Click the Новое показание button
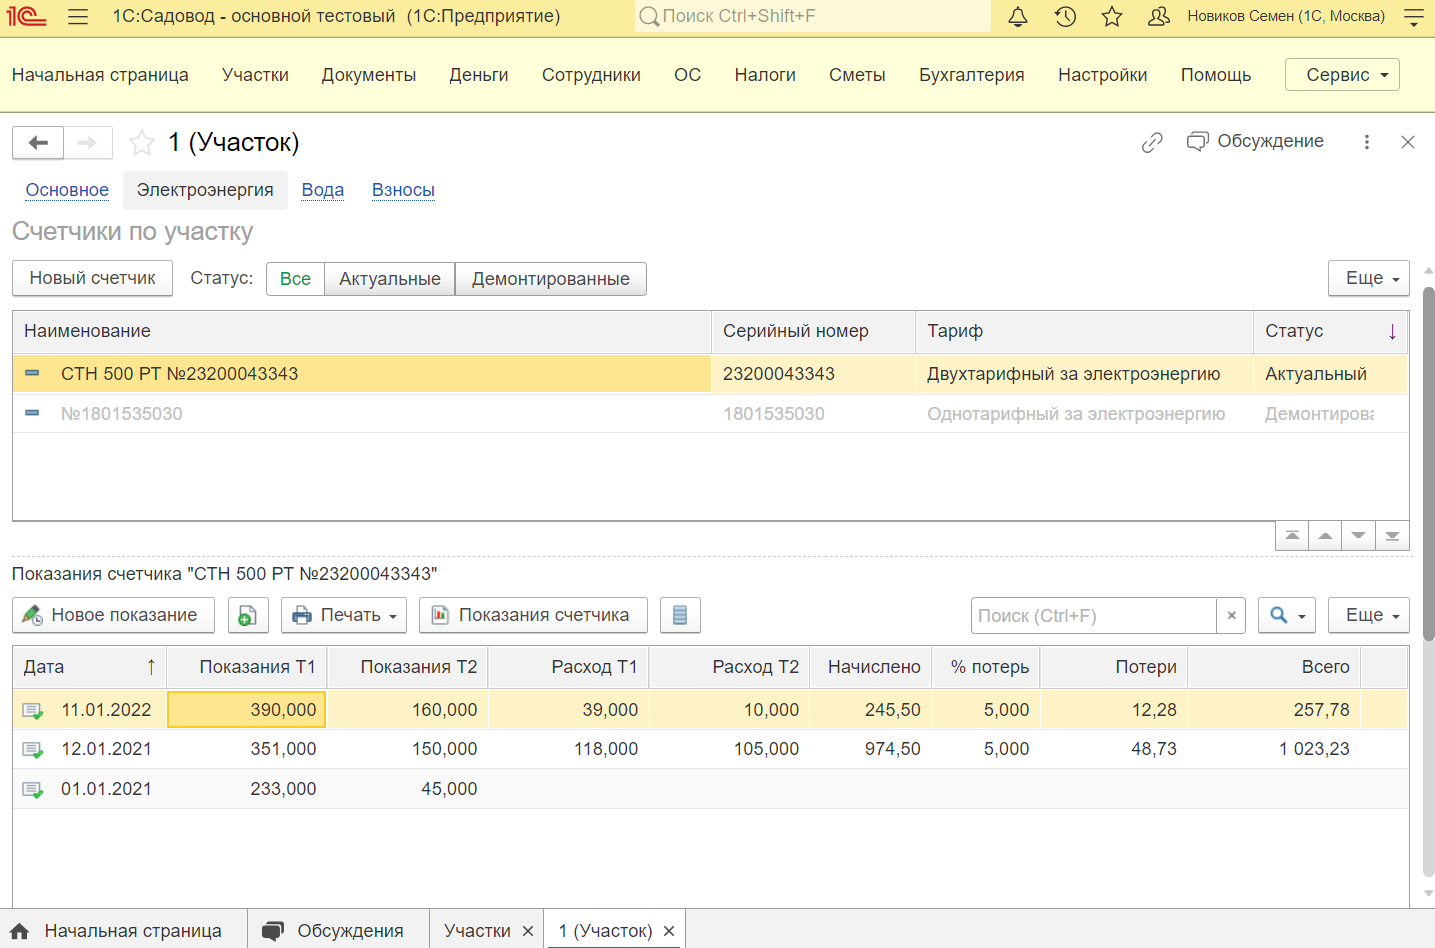1435x948 pixels. pos(113,616)
